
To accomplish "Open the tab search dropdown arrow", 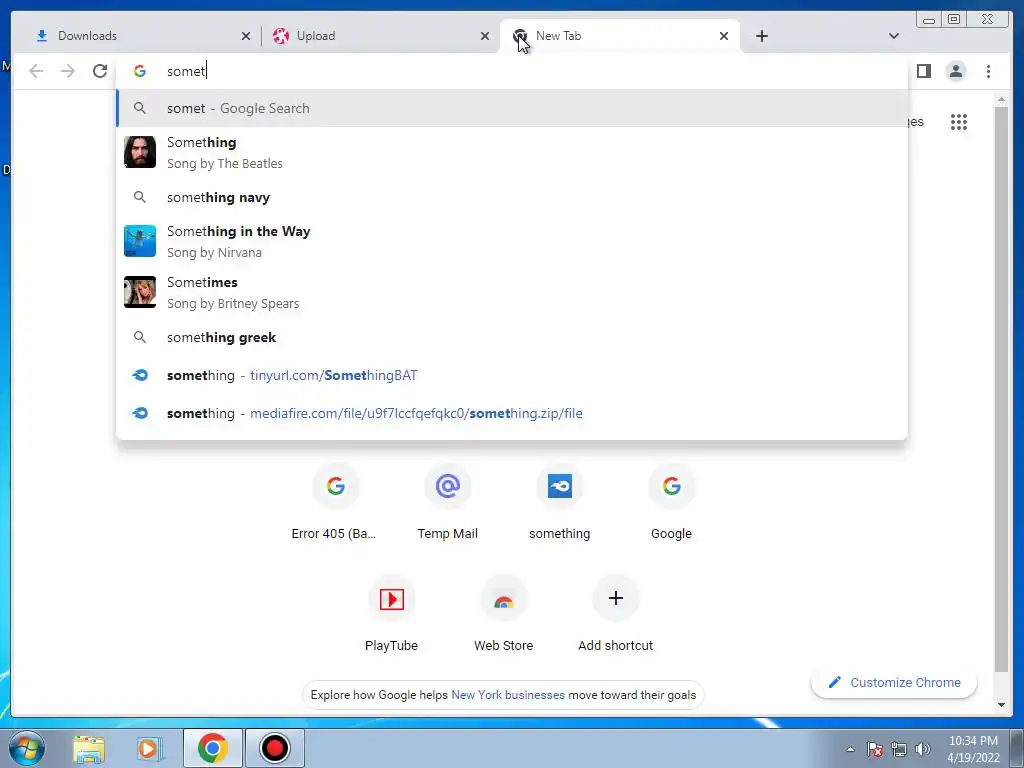I will 894,36.
